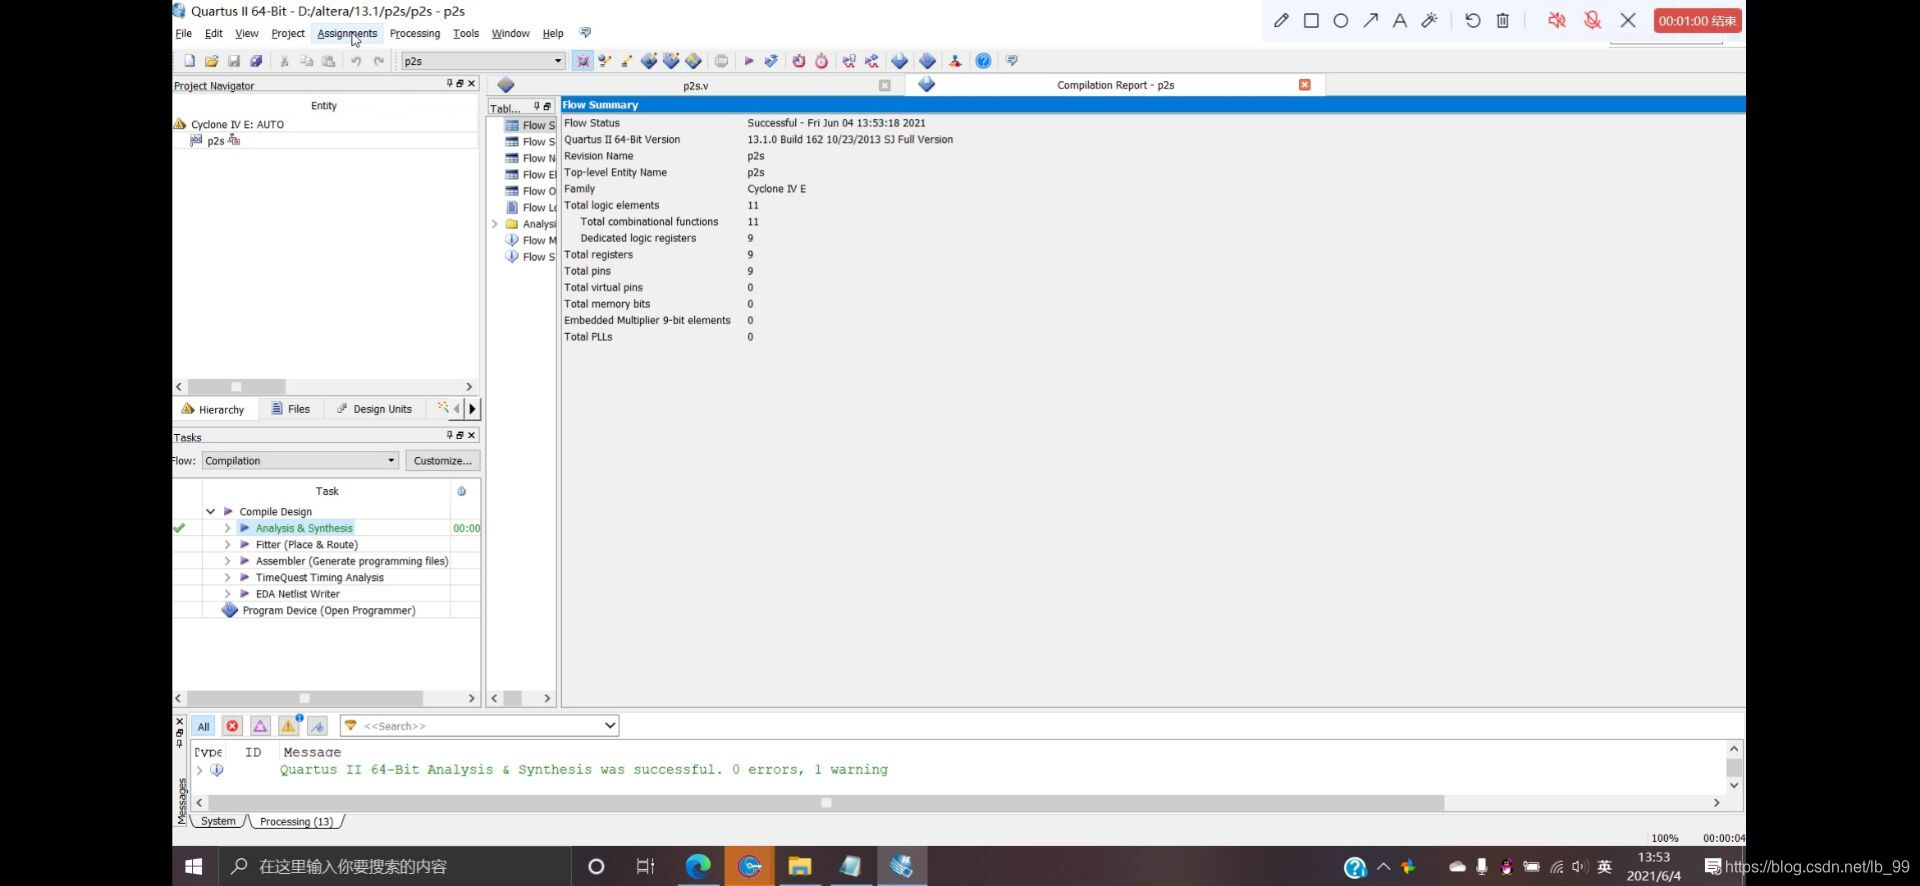The image size is (1920, 886).
Task: Expand the TimeQuest Timing Analysis task
Action: coord(227,577)
